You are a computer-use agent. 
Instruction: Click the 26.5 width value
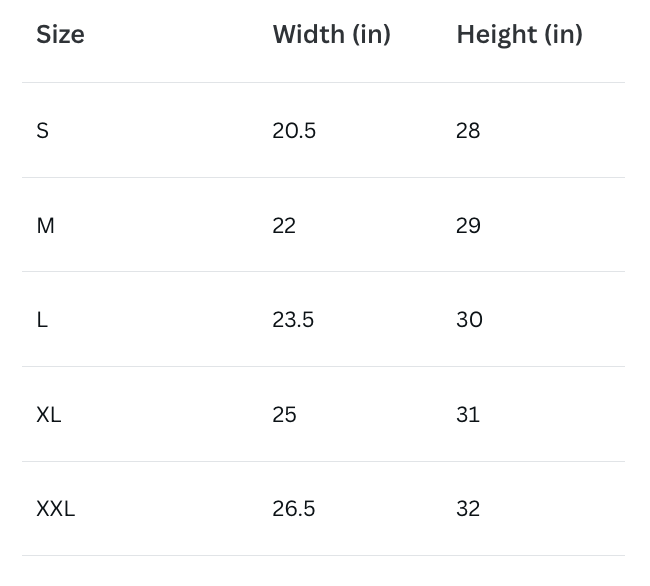point(293,509)
